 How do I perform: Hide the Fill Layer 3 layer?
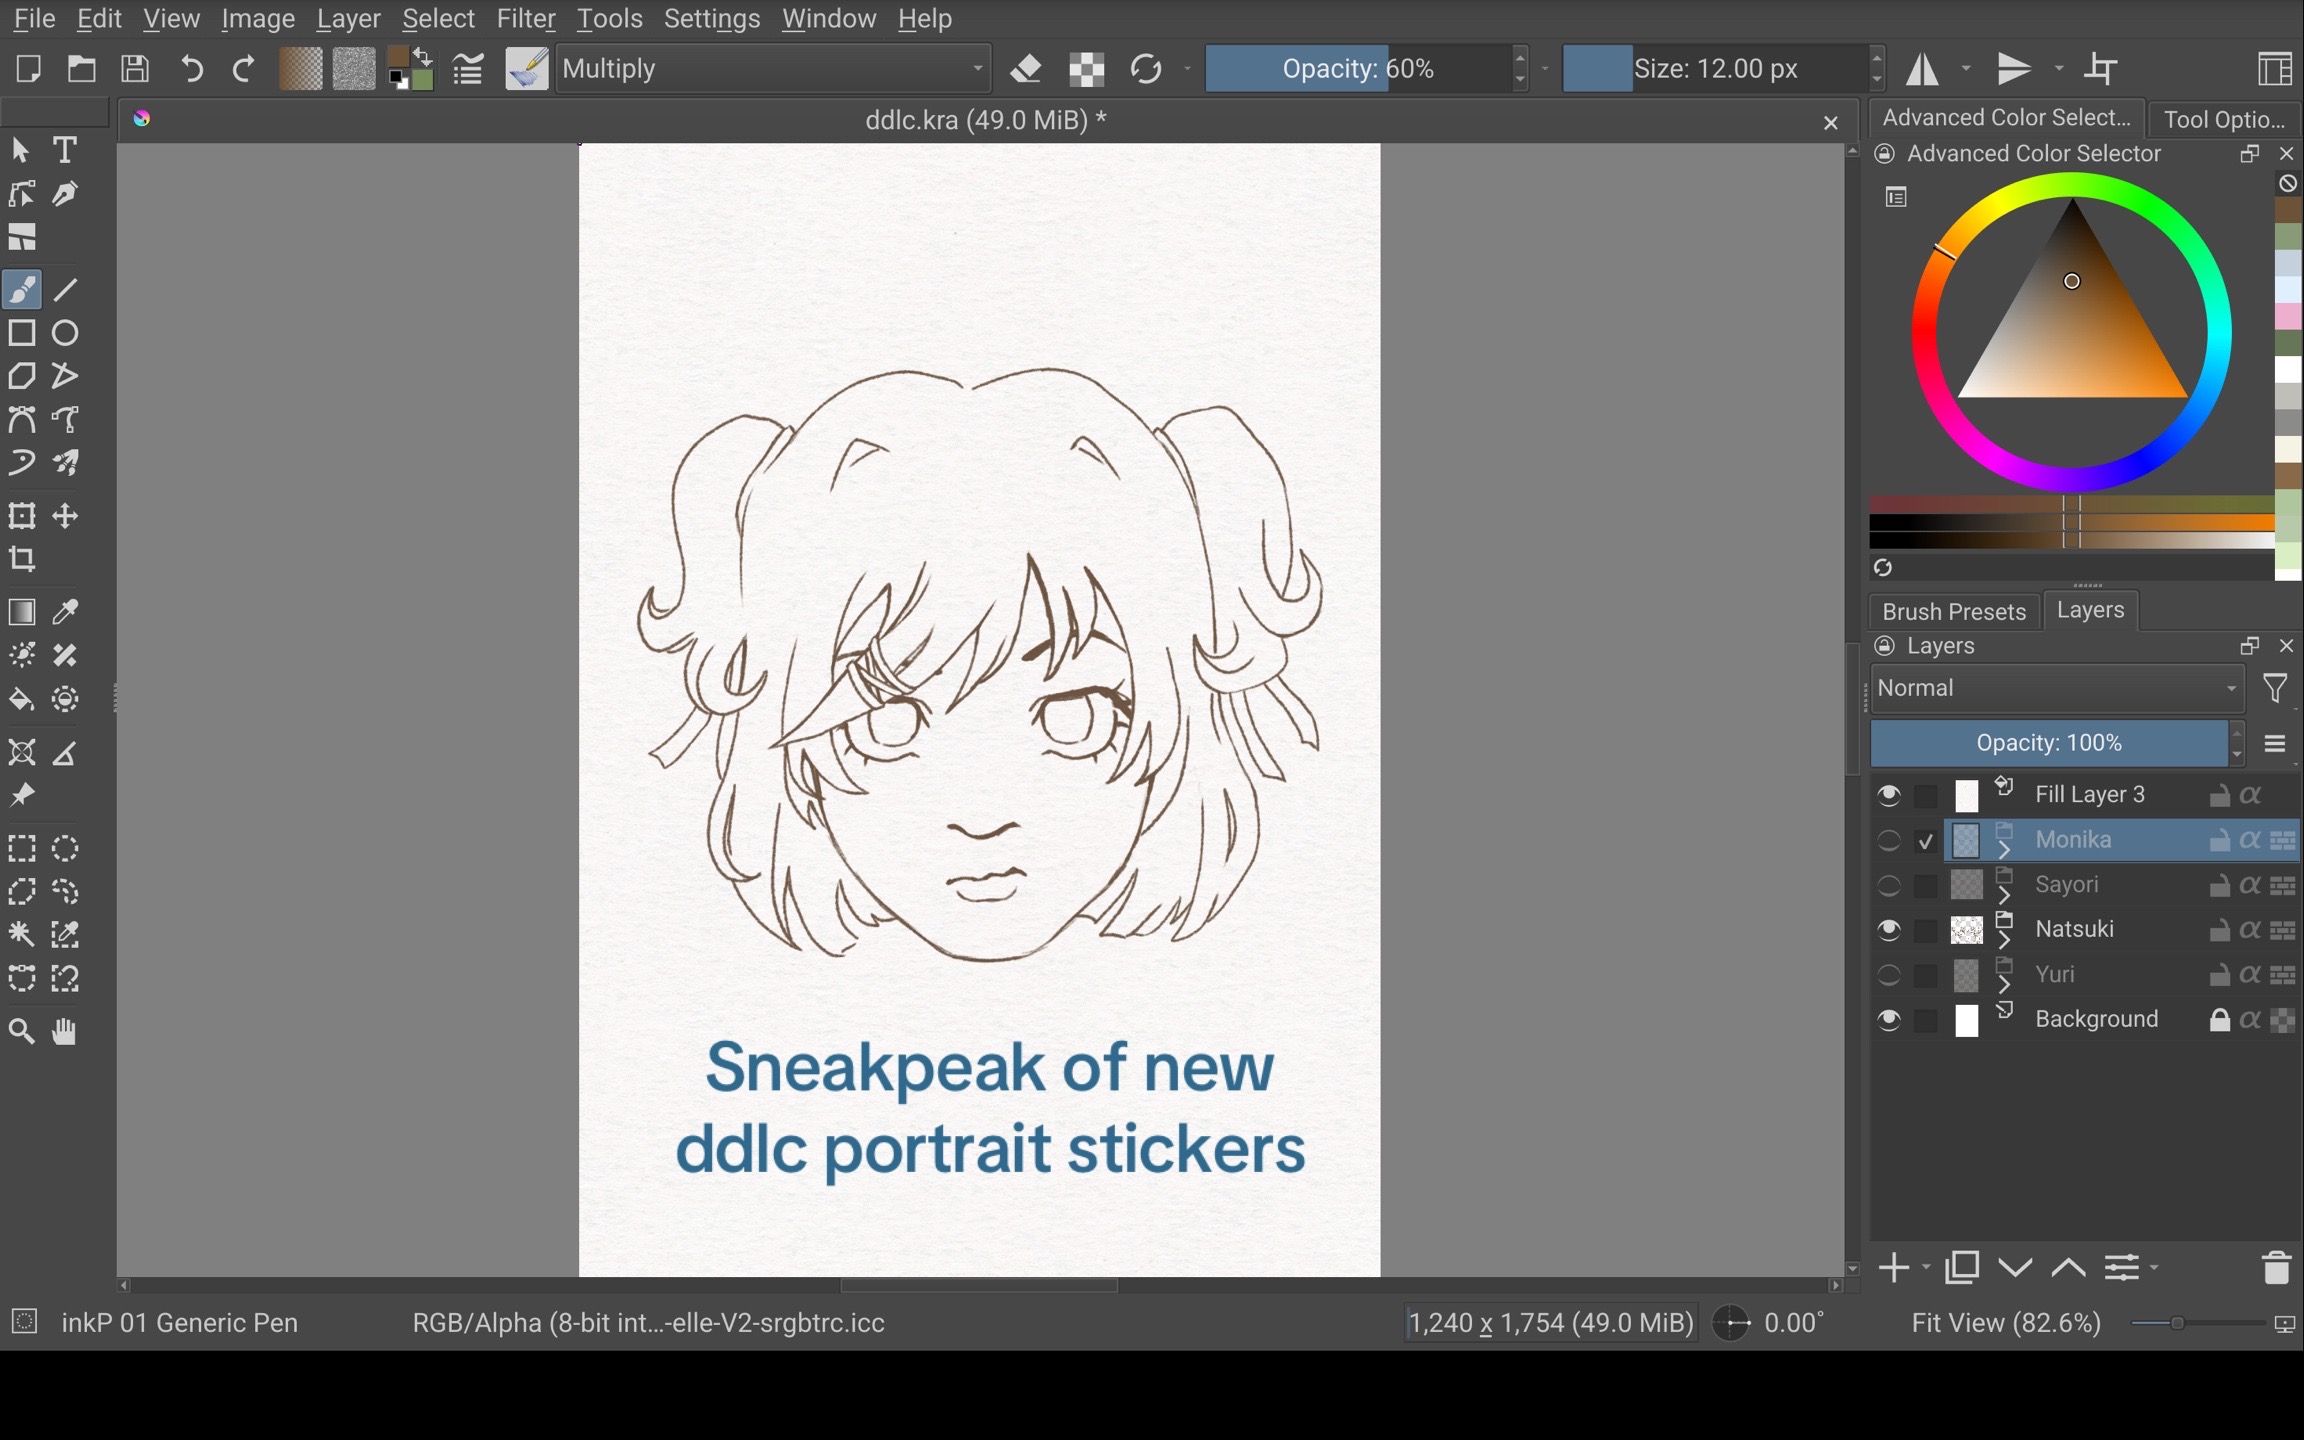click(1888, 795)
